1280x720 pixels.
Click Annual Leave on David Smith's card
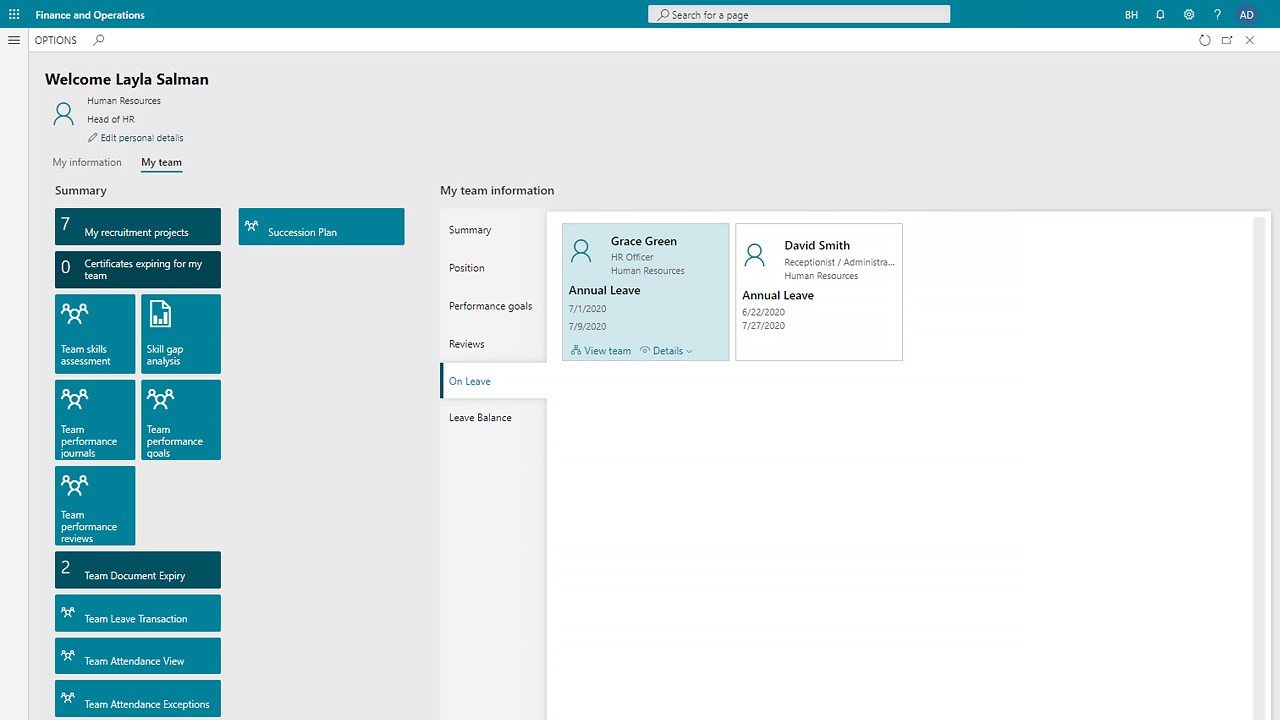pos(778,295)
